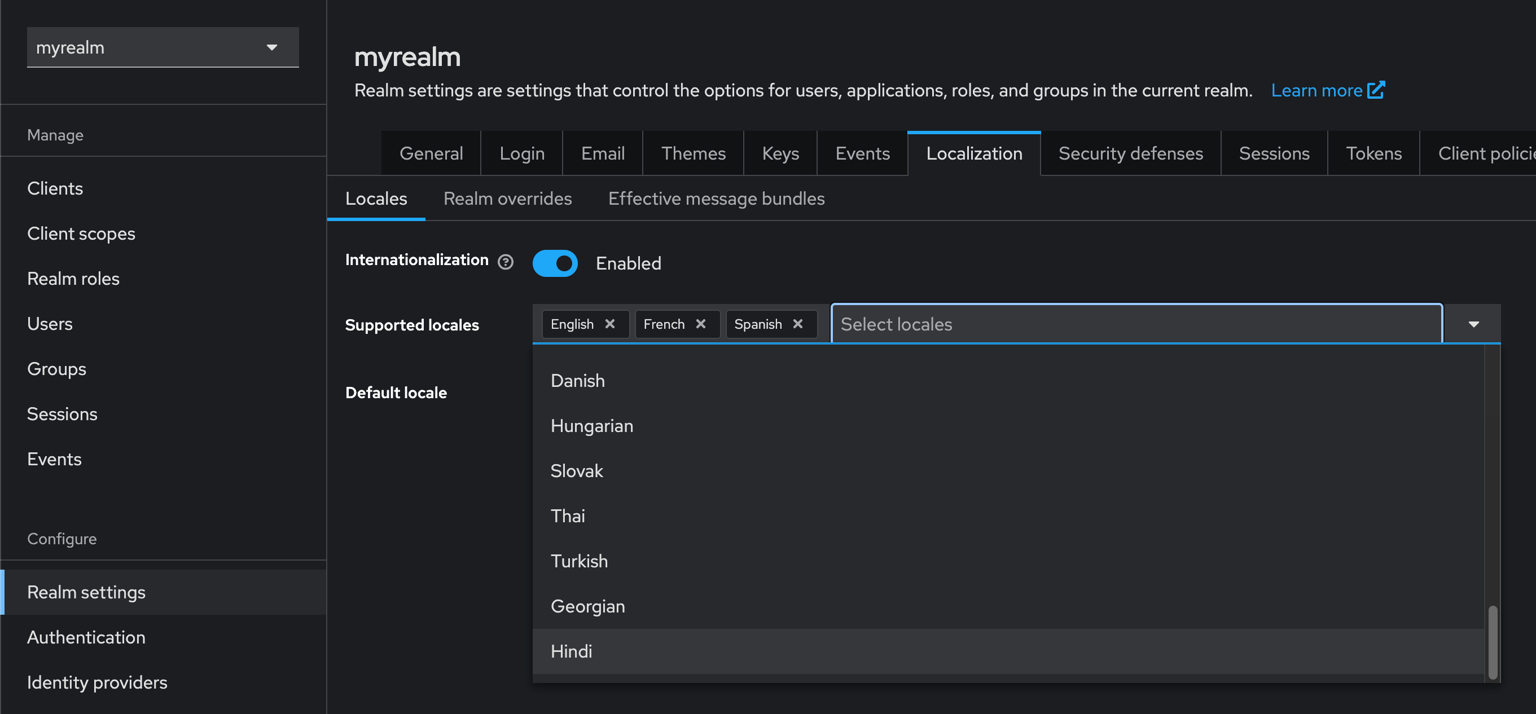Toggle the Internationalization switch off
This screenshot has width=1536, height=714.
tap(555, 263)
